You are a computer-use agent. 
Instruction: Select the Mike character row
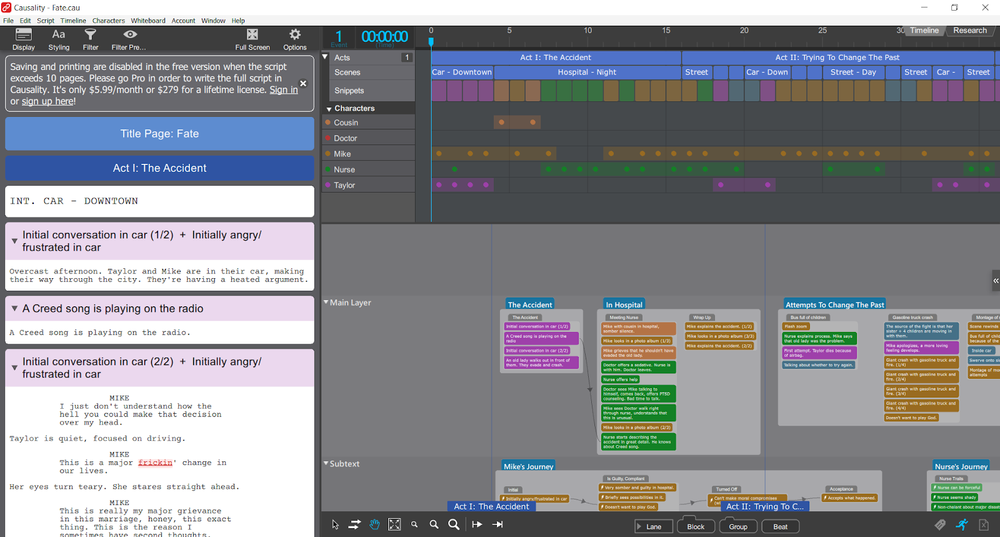point(369,154)
